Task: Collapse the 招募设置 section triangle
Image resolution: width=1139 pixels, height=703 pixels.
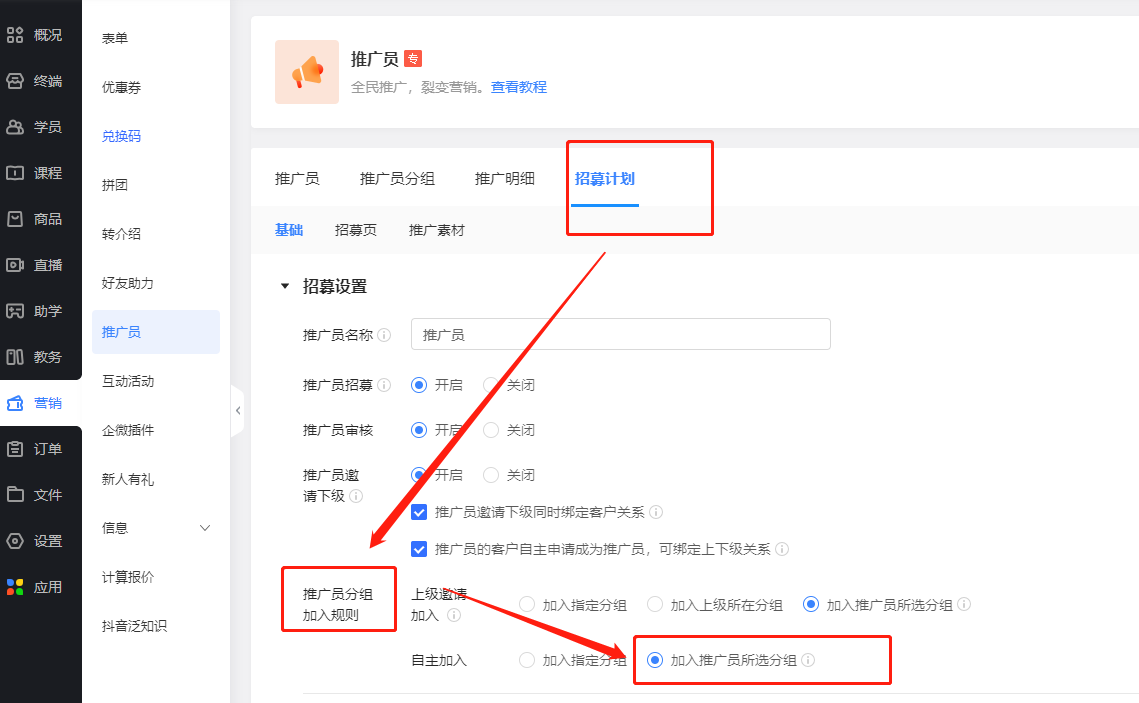Action: point(285,287)
